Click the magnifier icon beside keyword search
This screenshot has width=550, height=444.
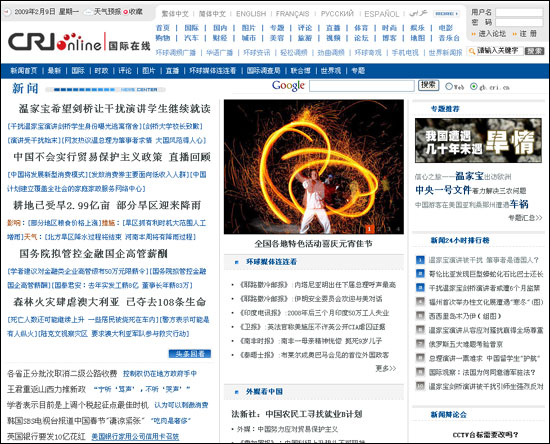click(472, 51)
